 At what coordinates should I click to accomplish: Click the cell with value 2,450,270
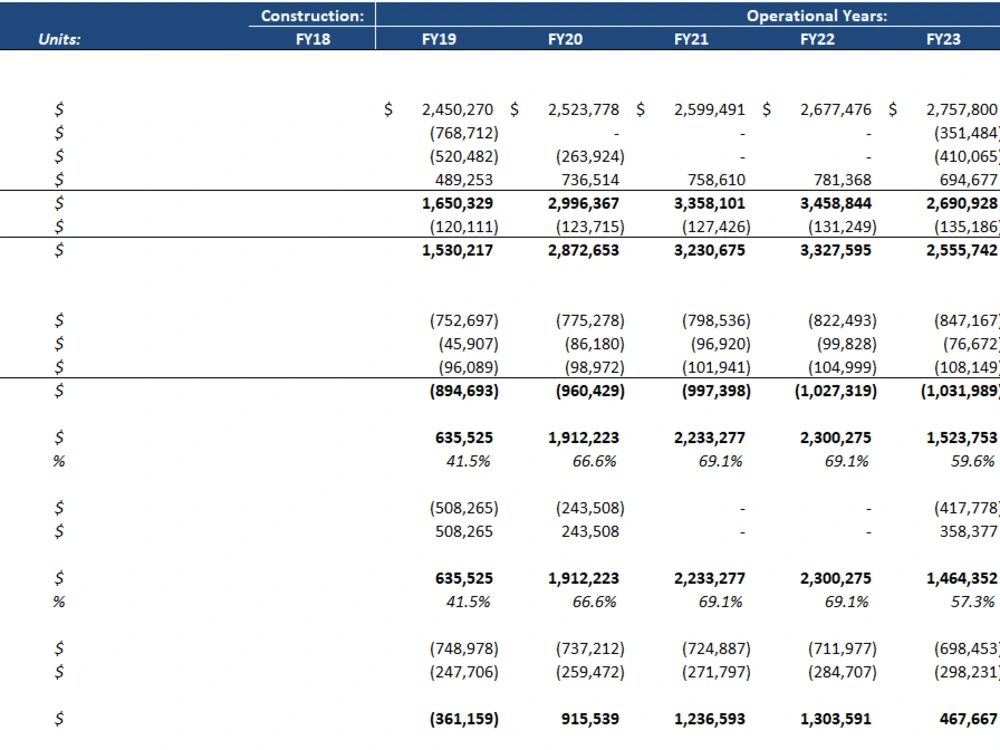[457, 110]
